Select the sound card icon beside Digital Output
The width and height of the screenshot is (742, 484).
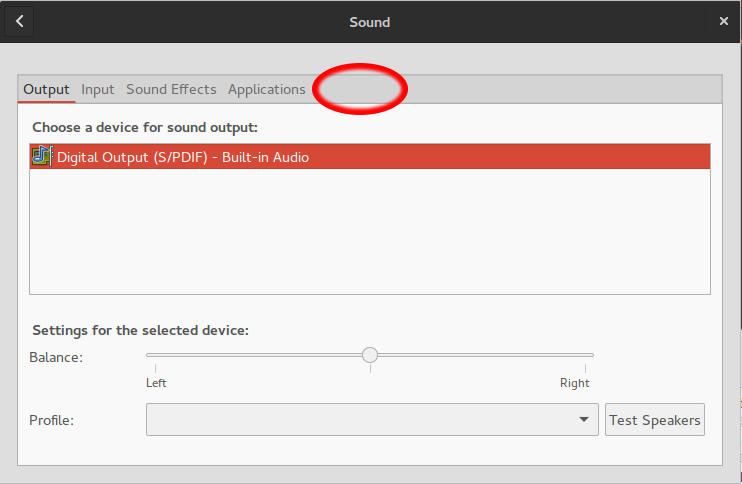click(x=42, y=156)
